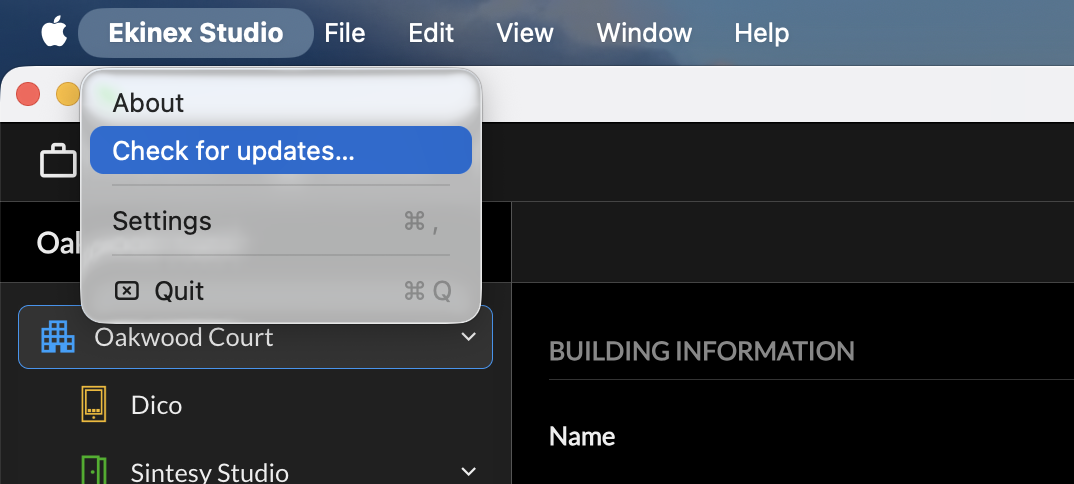
Task: Open the Edit menu
Action: (x=431, y=33)
